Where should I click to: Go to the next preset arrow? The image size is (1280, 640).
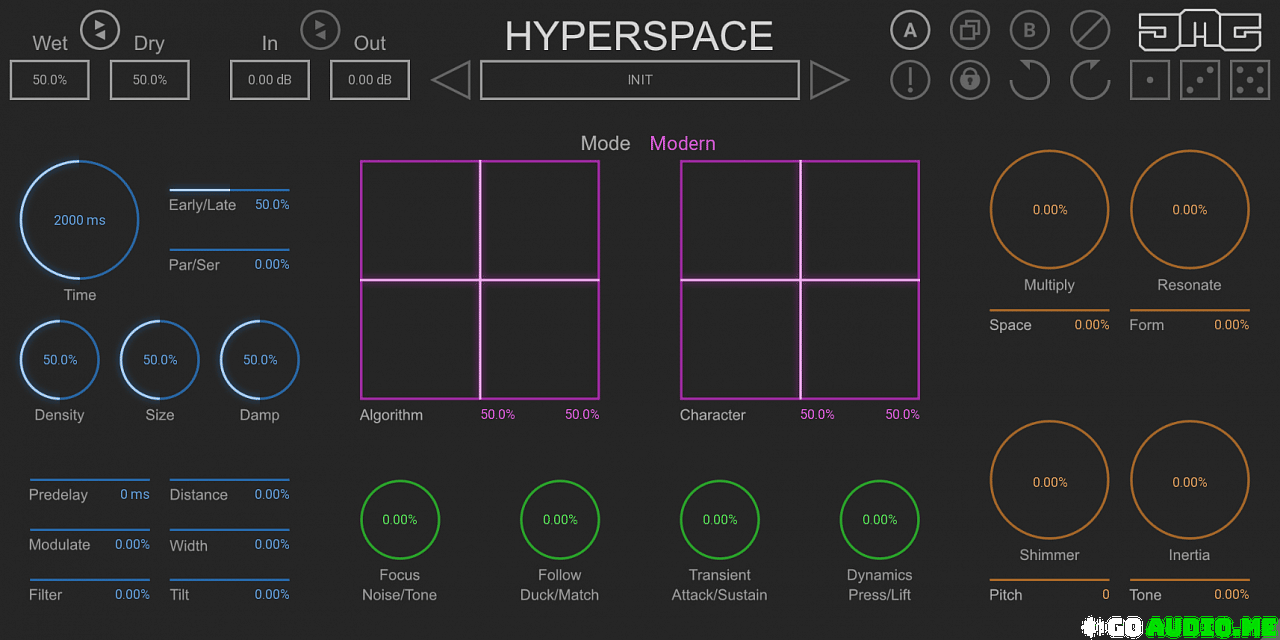click(x=830, y=80)
